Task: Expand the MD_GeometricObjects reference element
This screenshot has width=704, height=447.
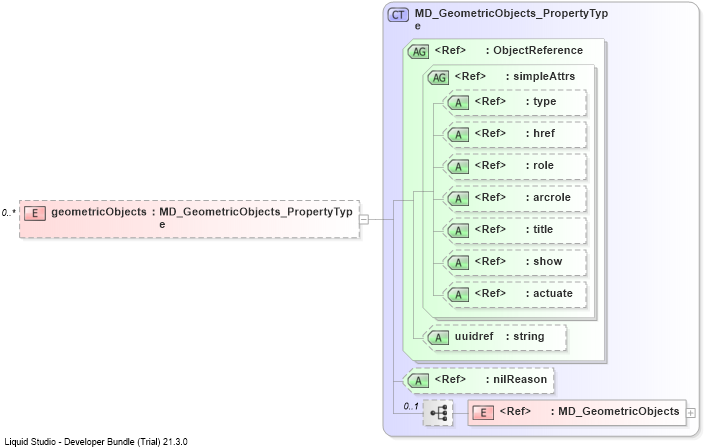Action: tap(691, 412)
